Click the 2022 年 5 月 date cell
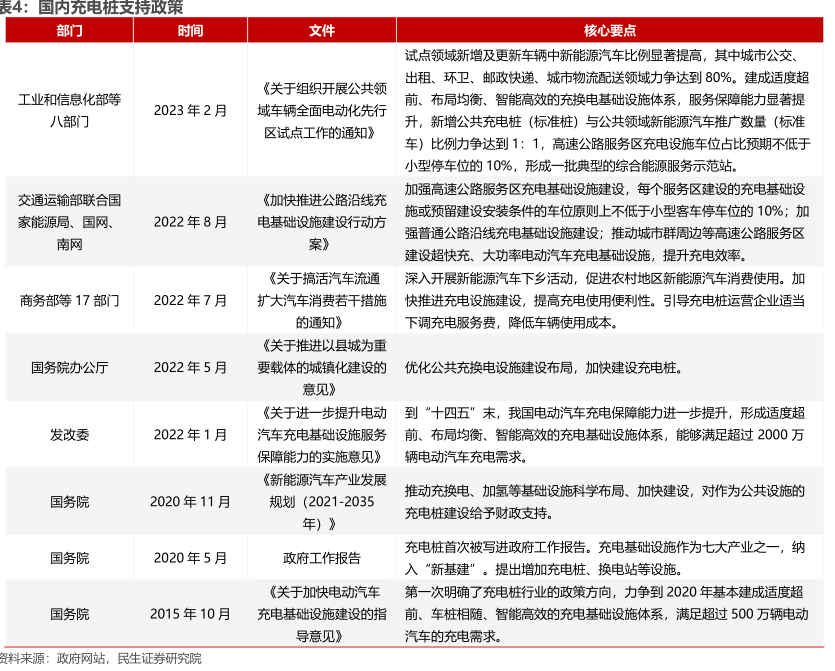This screenshot has width=835, height=671. tap(190, 367)
